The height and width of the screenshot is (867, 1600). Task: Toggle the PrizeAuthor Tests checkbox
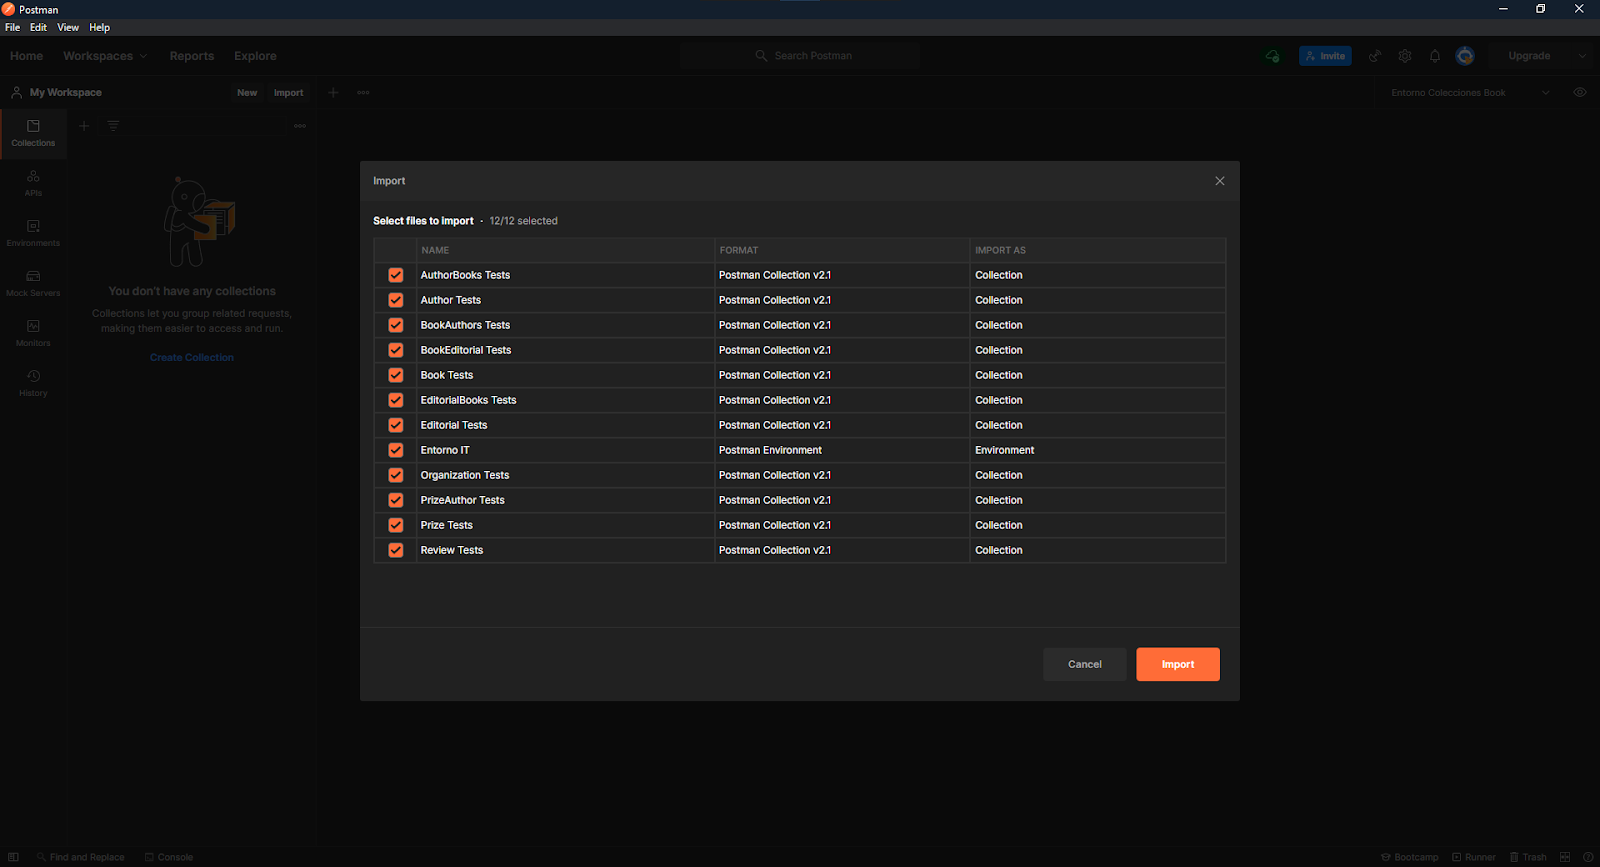point(396,500)
